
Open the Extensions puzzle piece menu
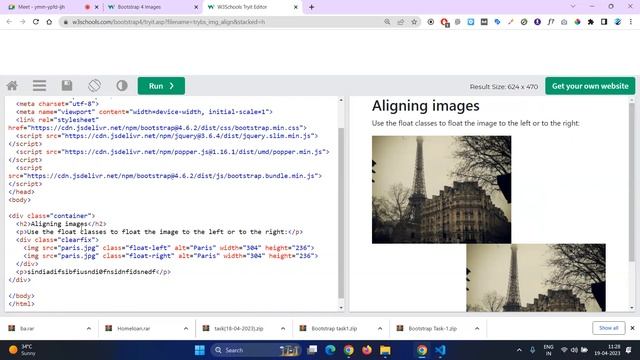click(x=591, y=22)
